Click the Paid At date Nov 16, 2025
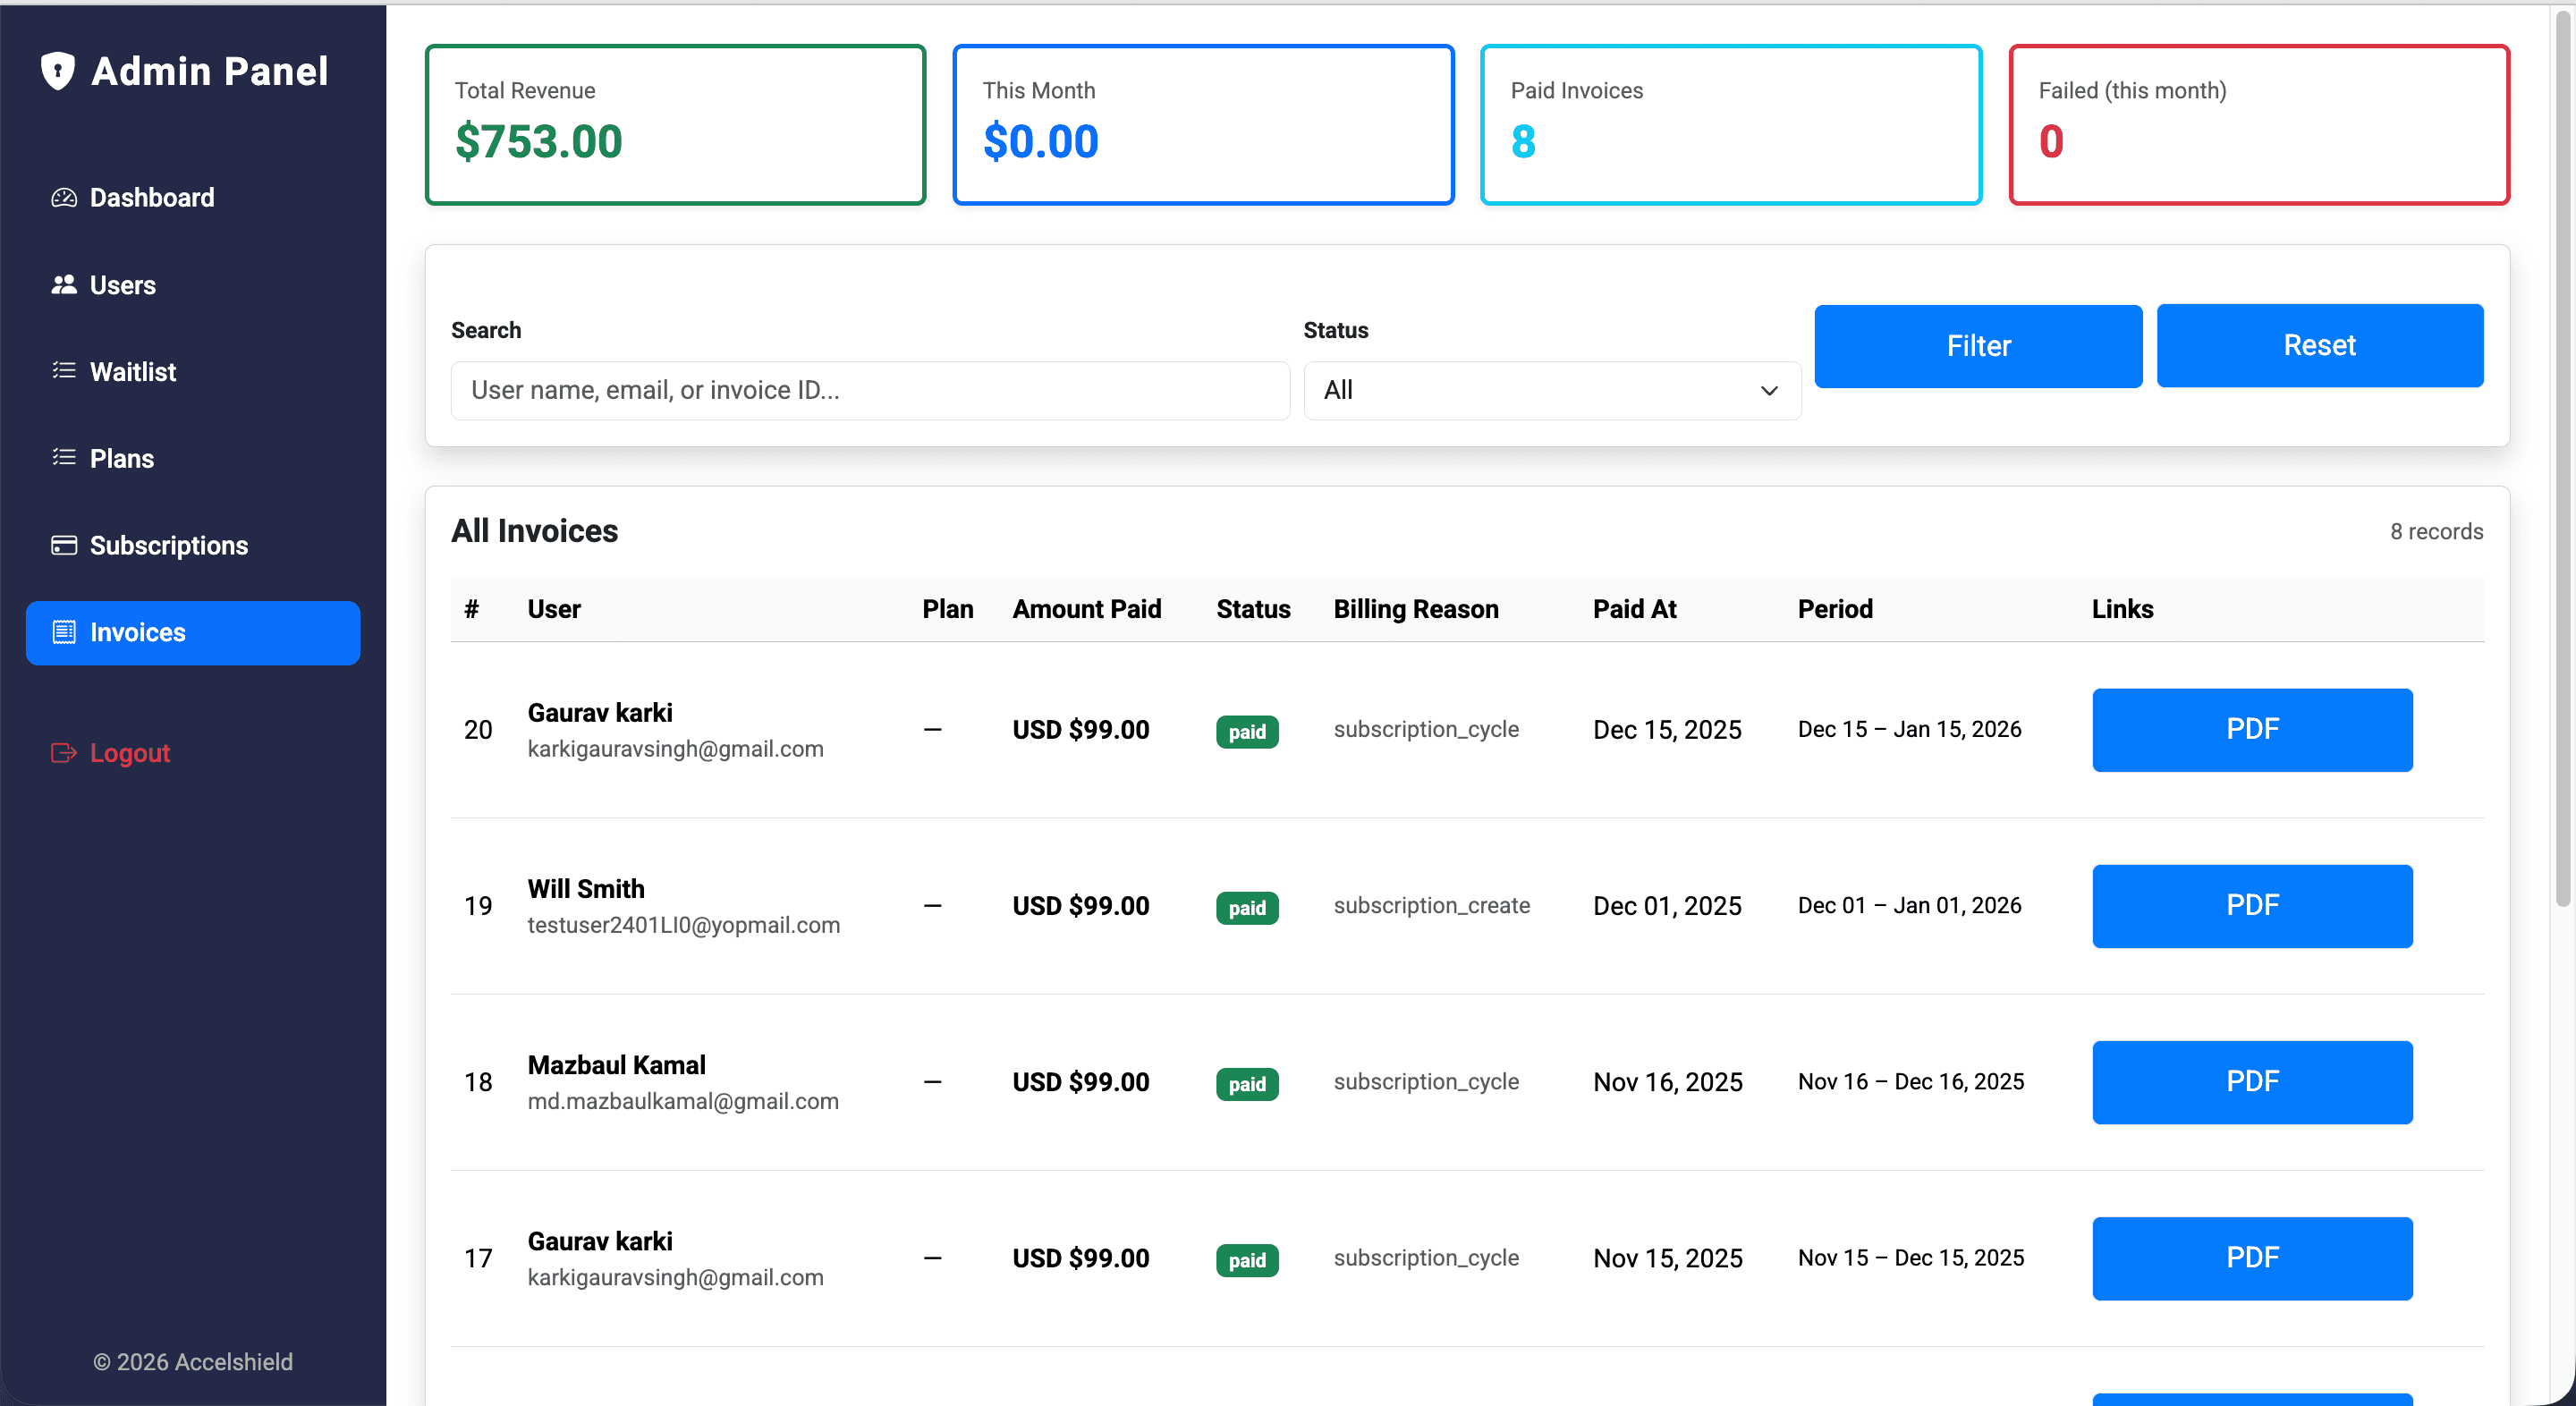Image resolution: width=2576 pixels, height=1406 pixels. point(1668,1082)
